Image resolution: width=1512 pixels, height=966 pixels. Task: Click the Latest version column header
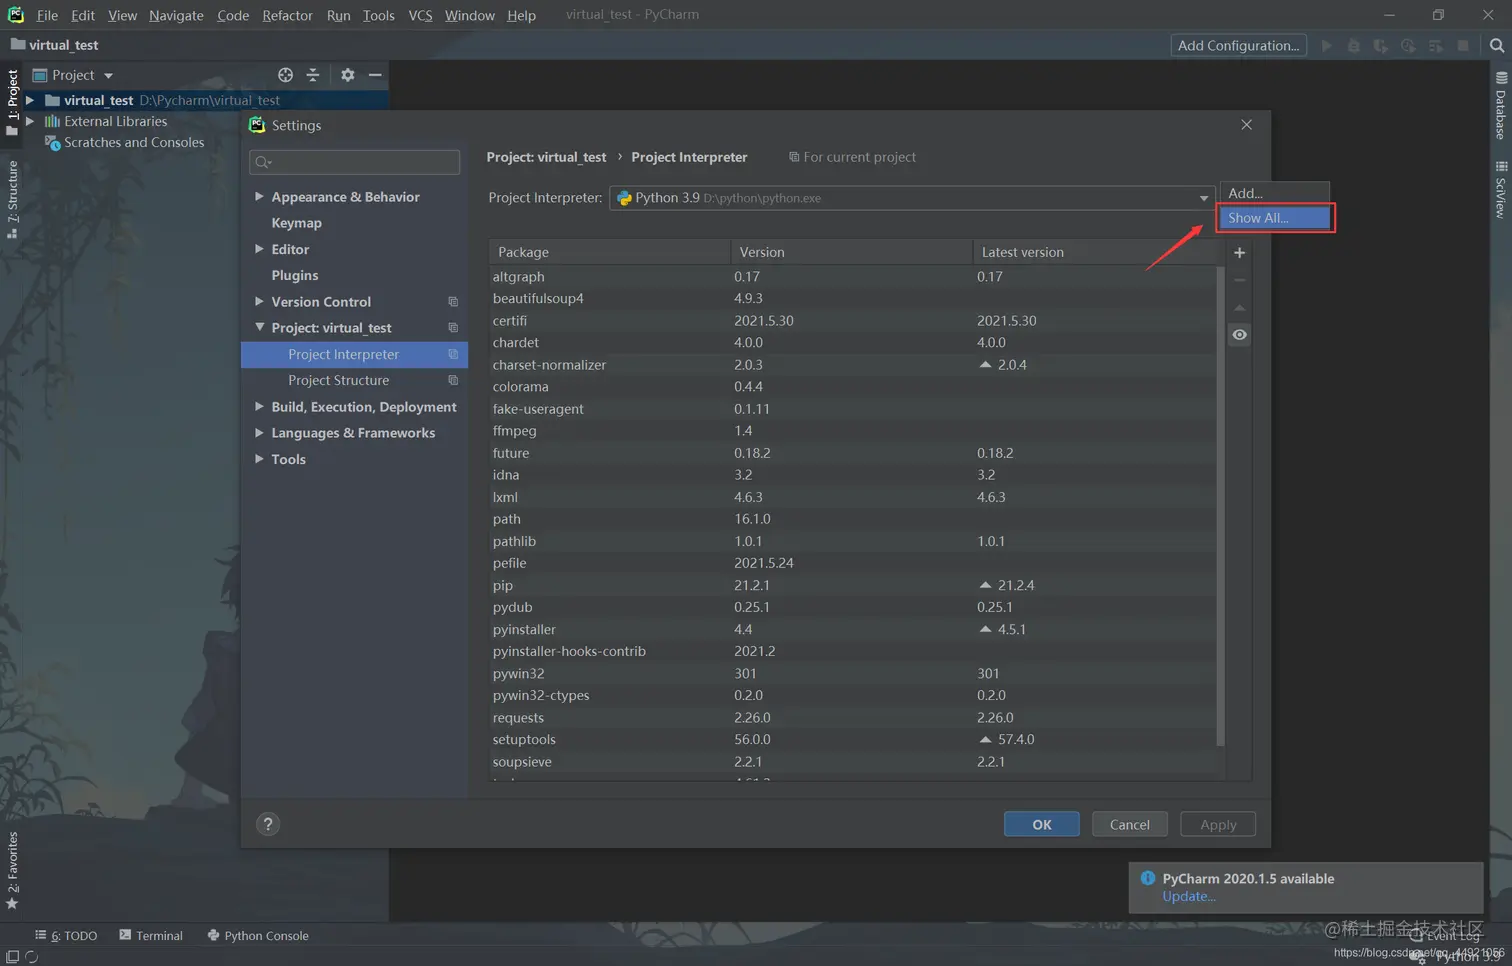click(1094, 252)
